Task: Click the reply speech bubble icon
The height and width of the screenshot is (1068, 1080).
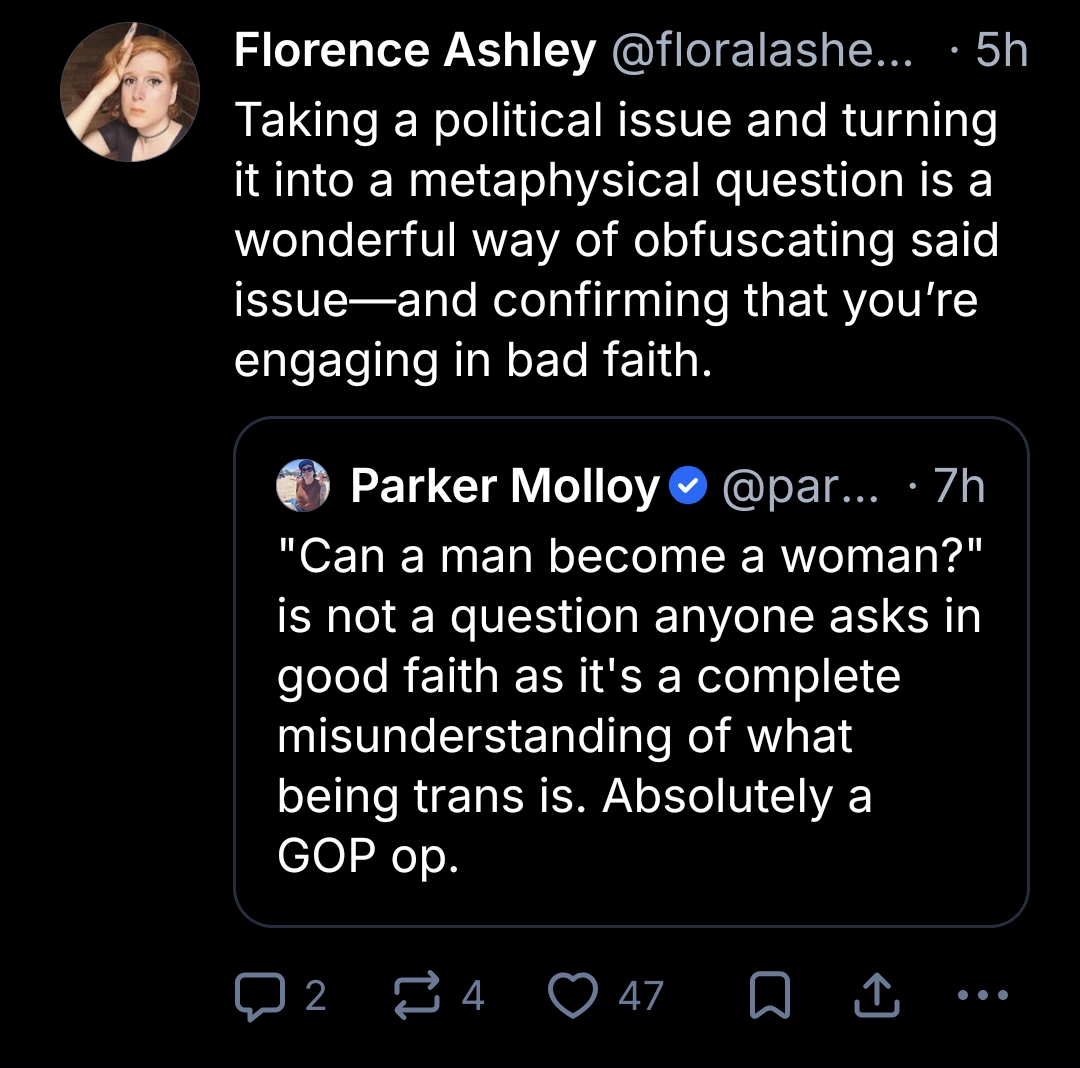Action: click(x=259, y=995)
